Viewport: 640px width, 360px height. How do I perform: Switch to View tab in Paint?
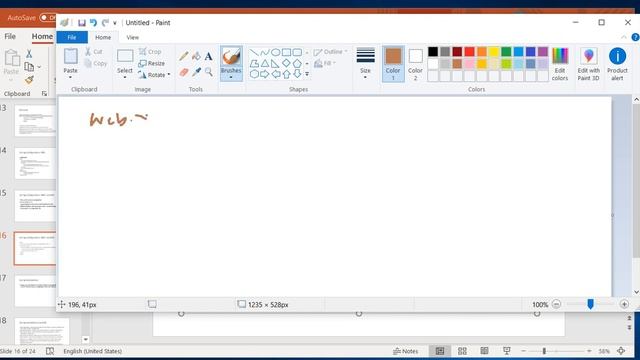click(132, 37)
